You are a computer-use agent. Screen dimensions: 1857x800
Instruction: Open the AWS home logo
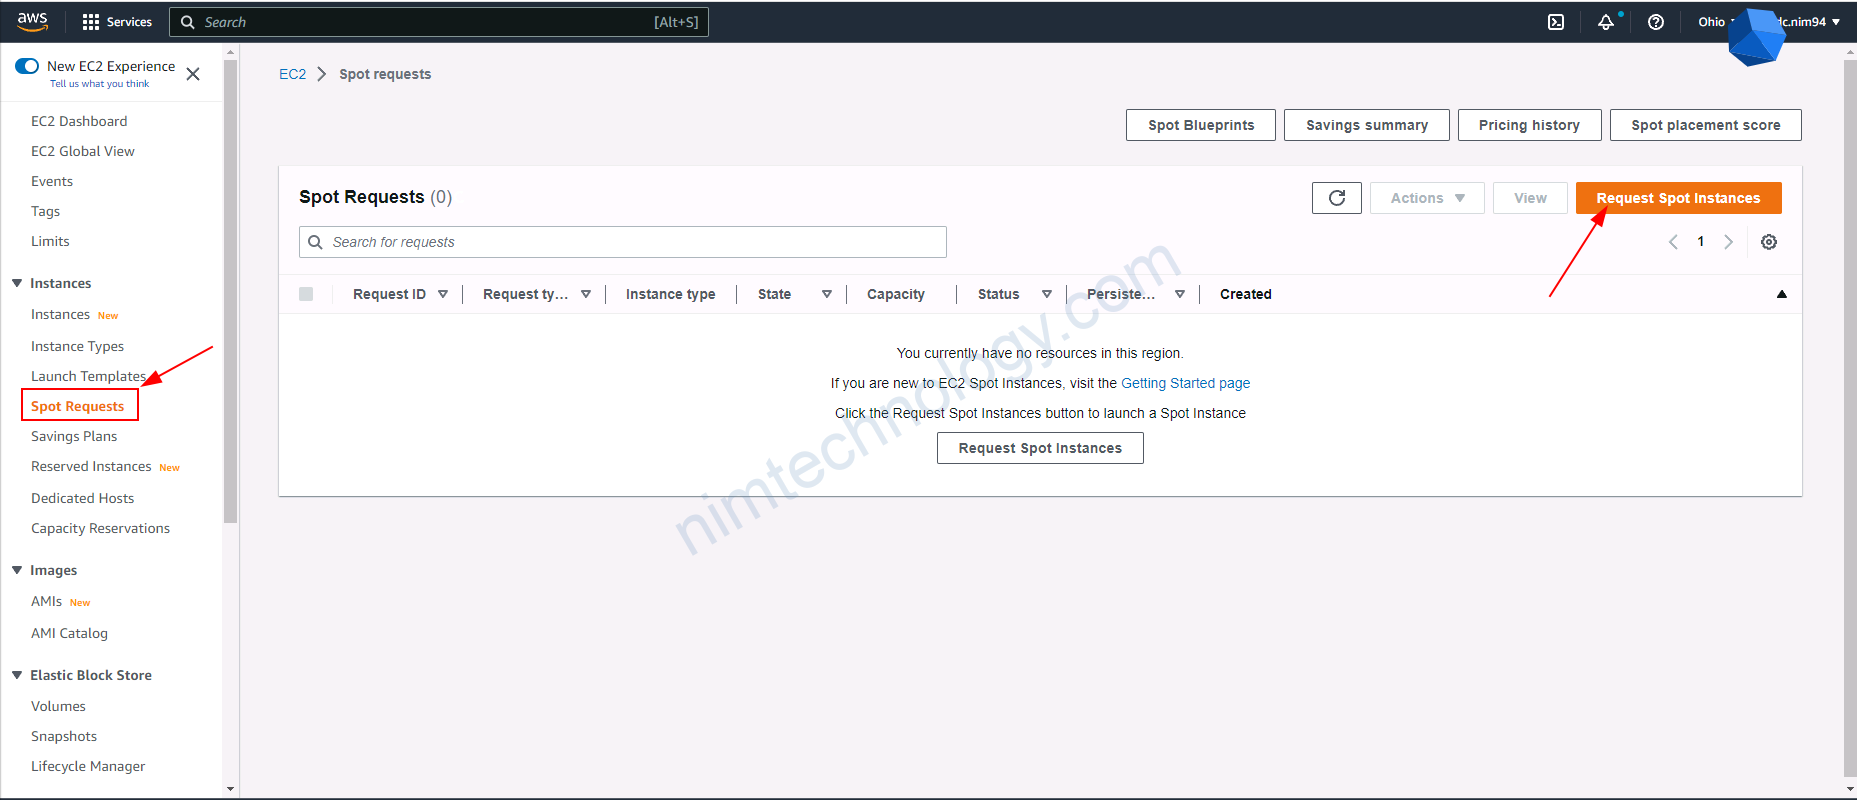pos(32,21)
